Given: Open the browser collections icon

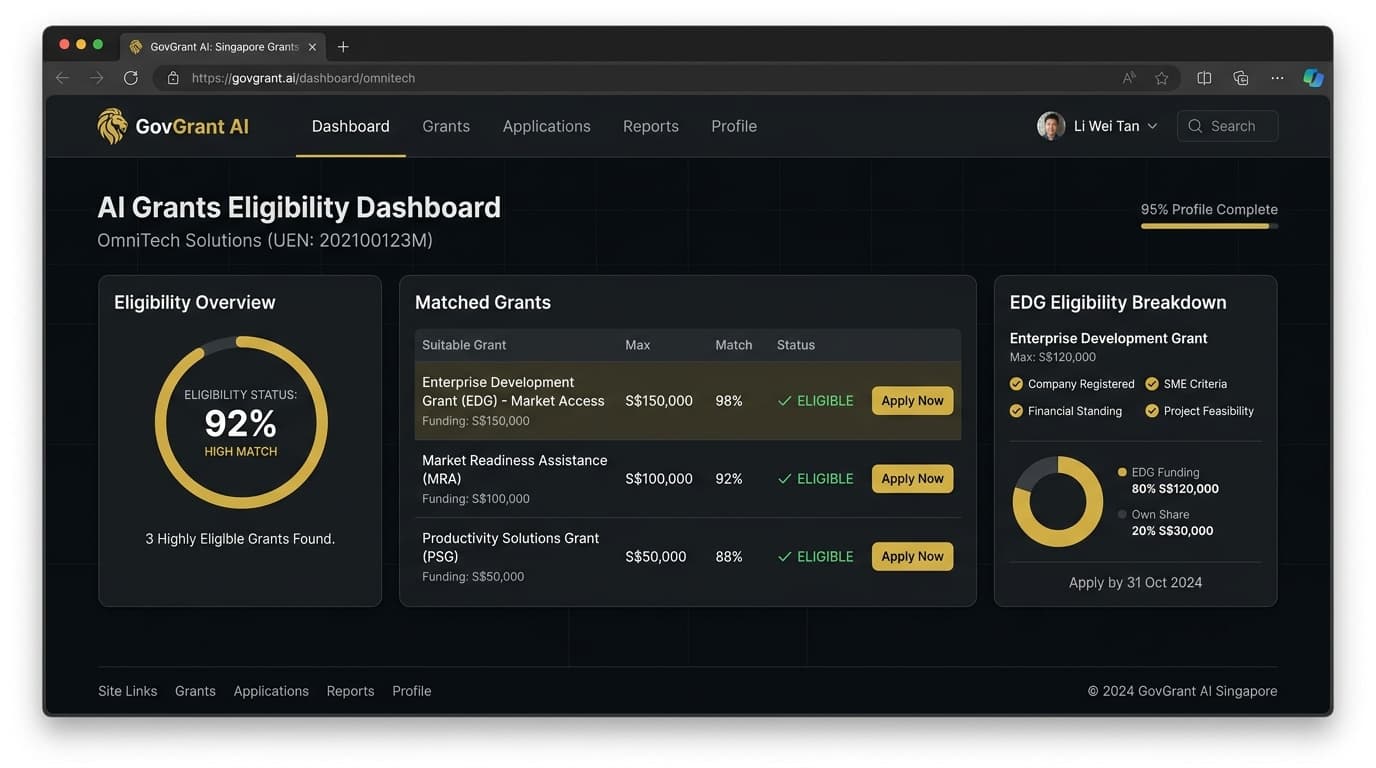Looking at the screenshot, I should click(x=1241, y=78).
